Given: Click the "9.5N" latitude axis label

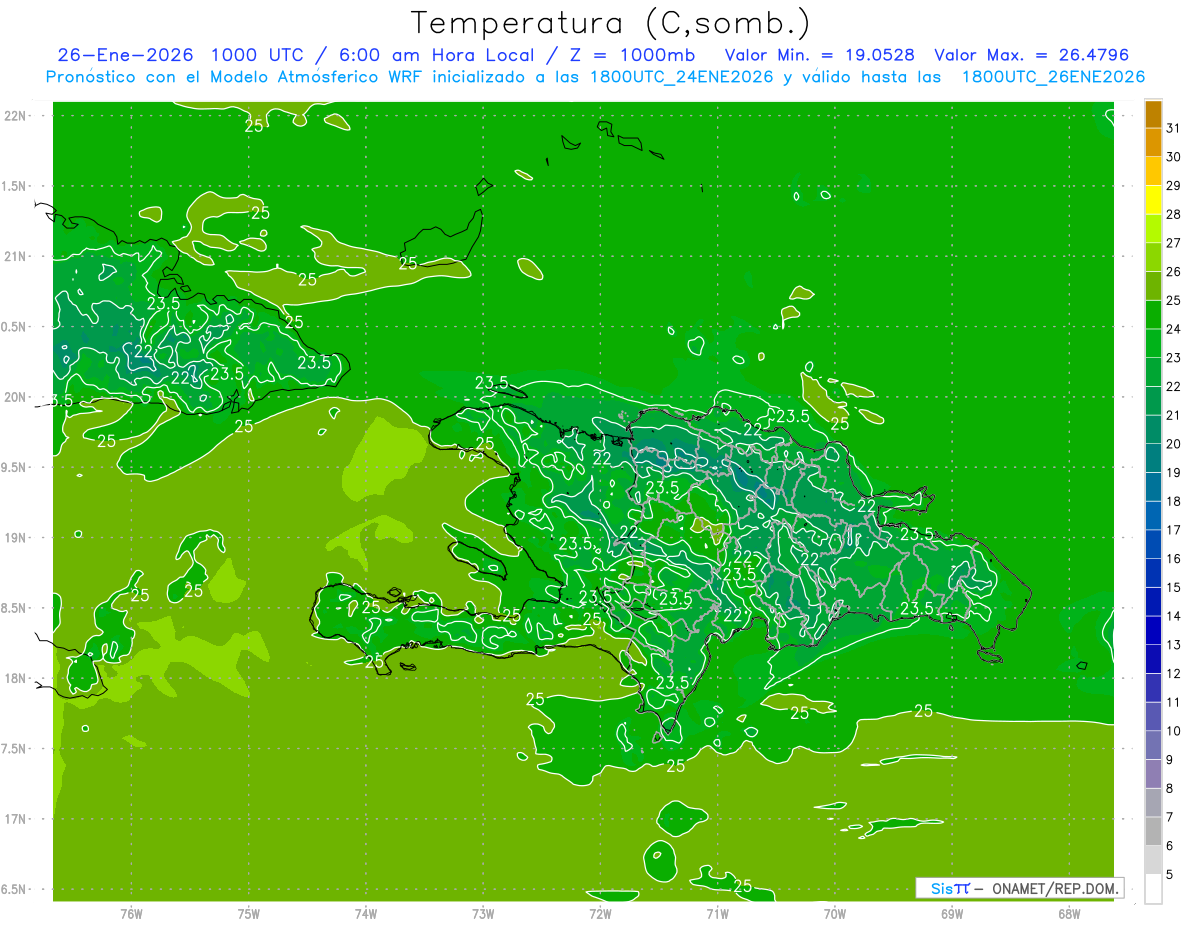Looking at the screenshot, I should [x=15, y=467].
